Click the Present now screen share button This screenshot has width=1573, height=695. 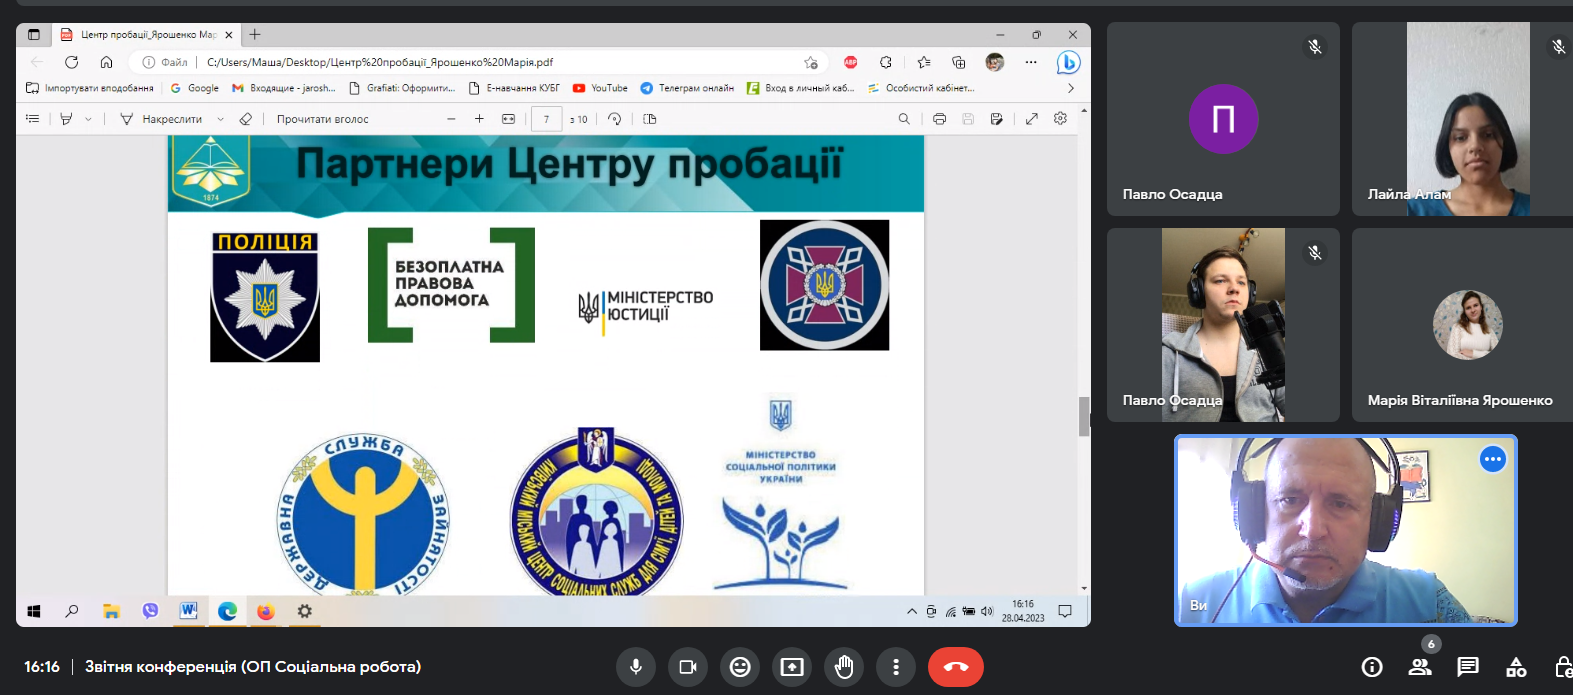coord(792,667)
